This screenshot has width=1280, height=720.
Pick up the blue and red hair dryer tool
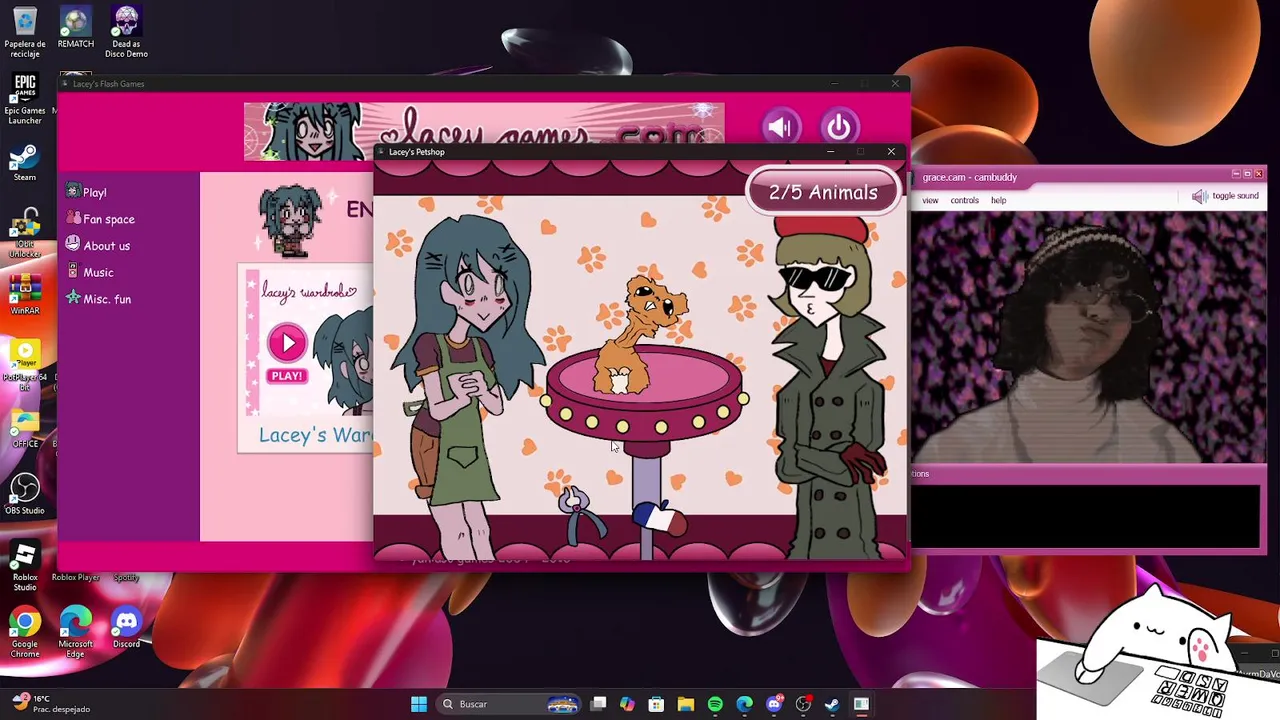660,518
